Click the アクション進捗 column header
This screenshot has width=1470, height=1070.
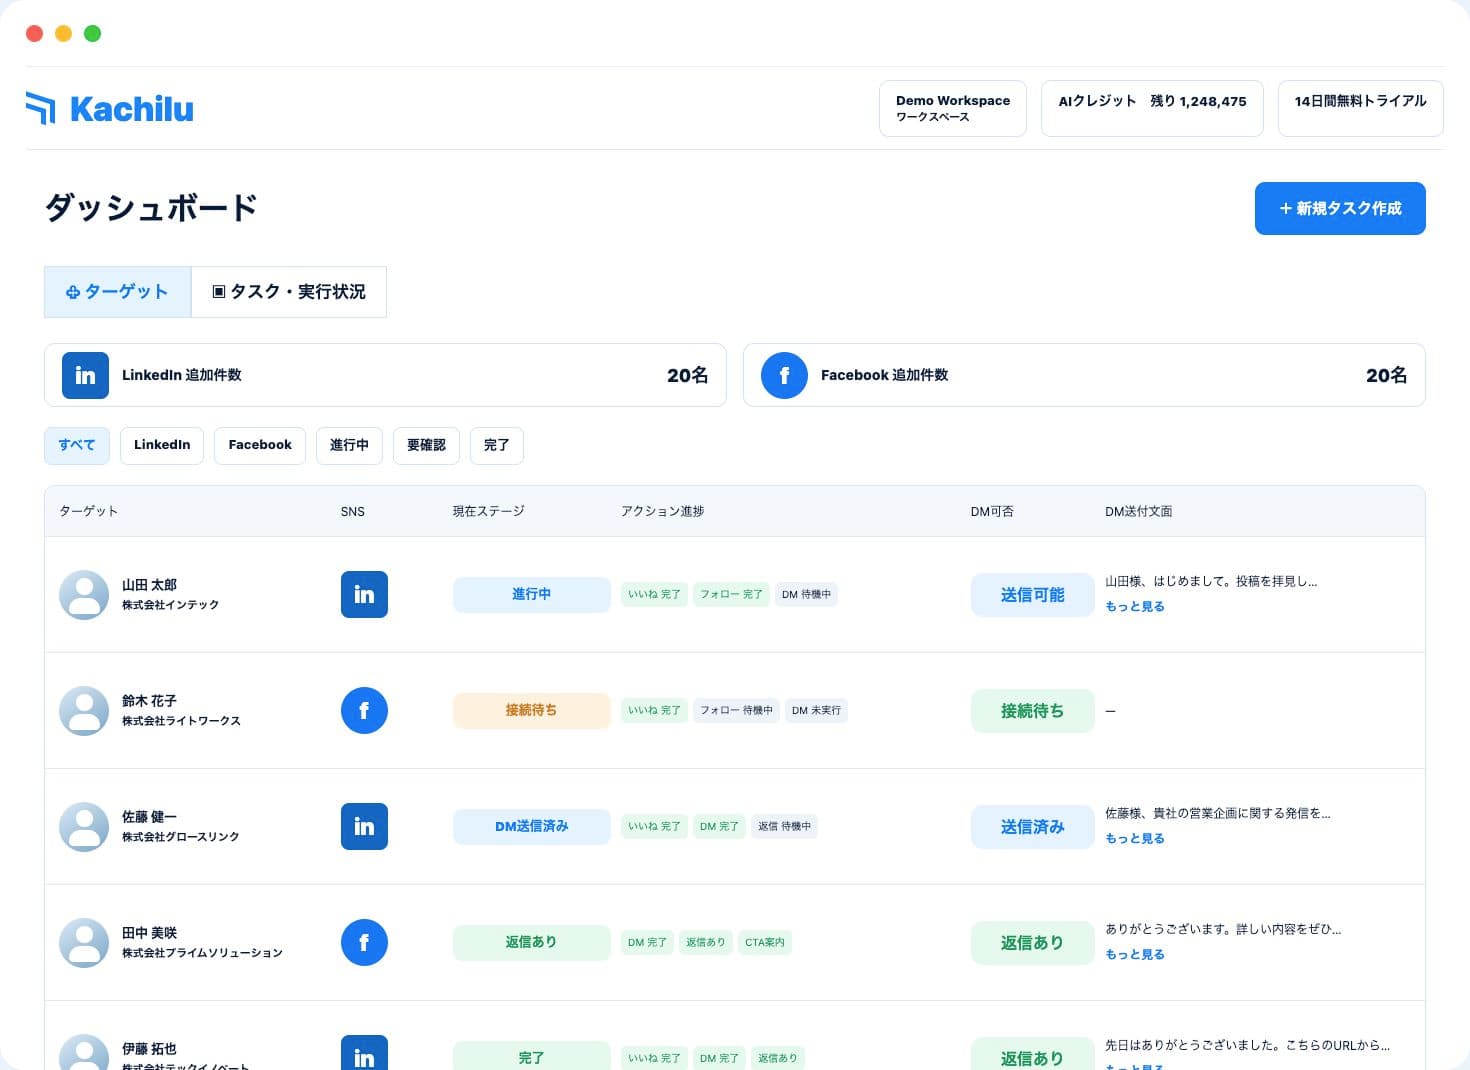(x=662, y=511)
